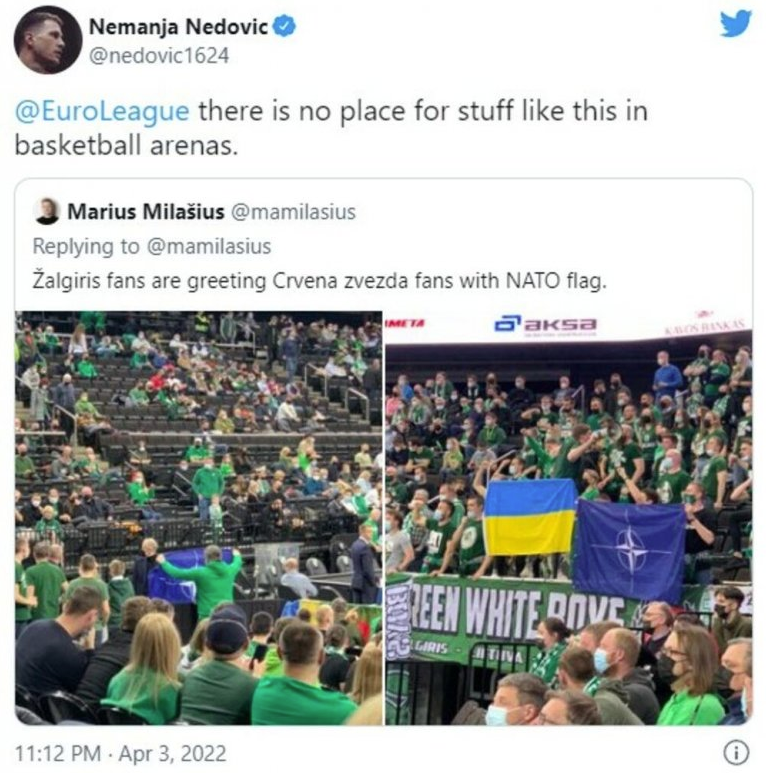Screen dimensions: 766x773
Task: Click the main tweet text about basketball arenas
Action: coord(331,128)
